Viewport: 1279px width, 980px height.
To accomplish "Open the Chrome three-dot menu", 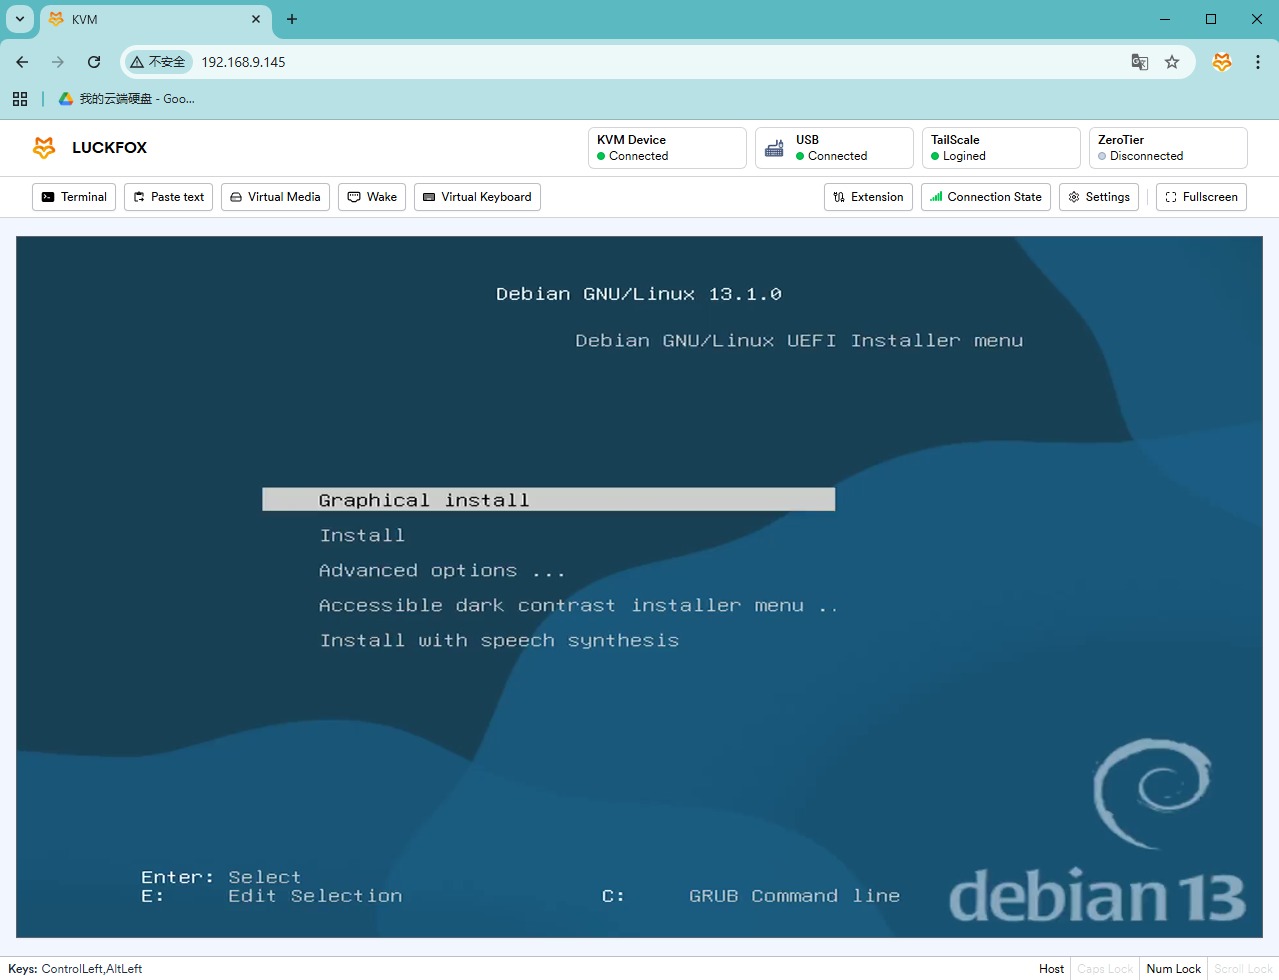I will click(x=1258, y=62).
